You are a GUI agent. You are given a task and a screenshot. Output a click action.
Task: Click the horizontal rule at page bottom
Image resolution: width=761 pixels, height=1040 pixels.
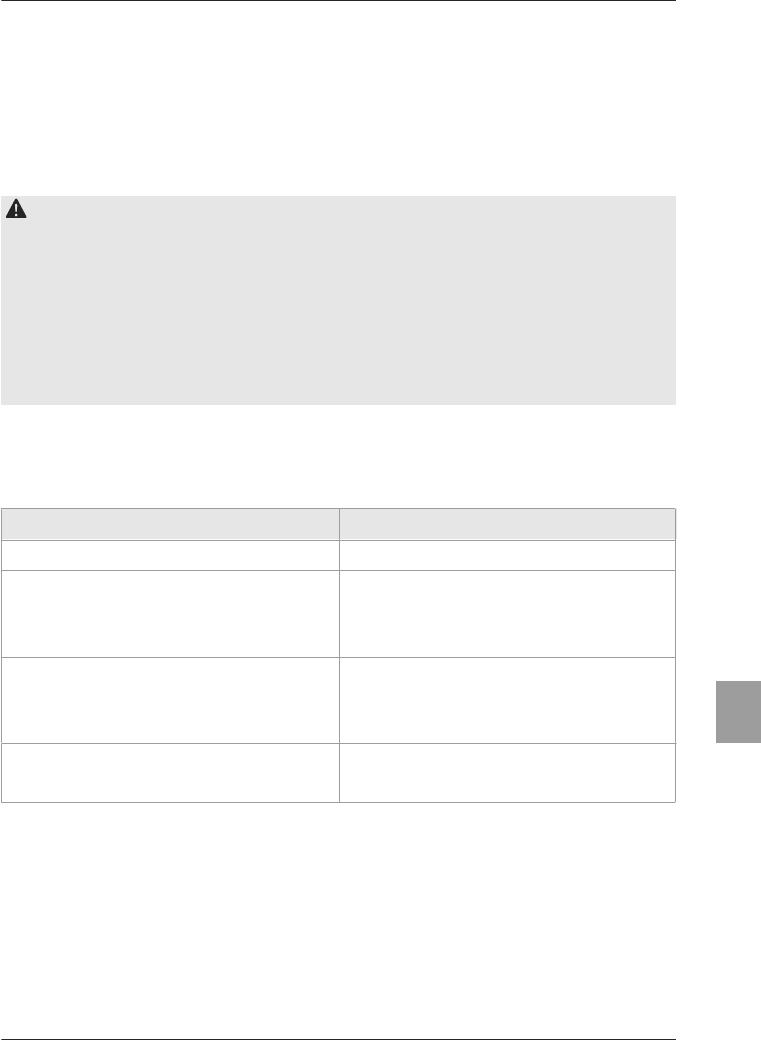pyautogui.click(x=338, y=1039)
